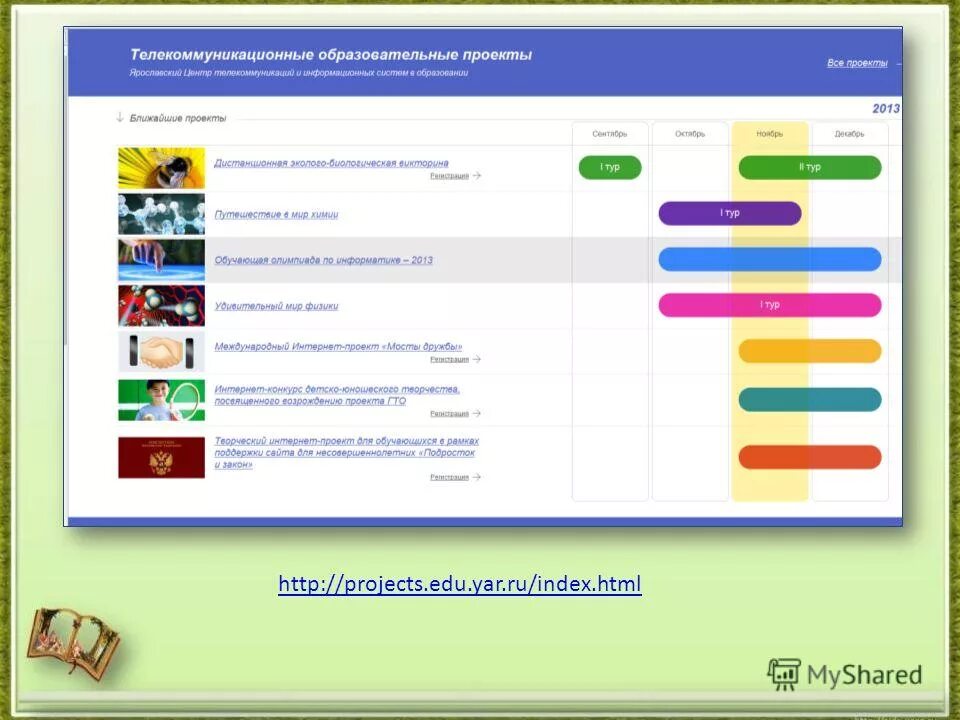Click the 'Телекоммуникационные образовательные проекты' title
Image resolution: width=960 pixels, height=720 pixels.
point(331,54)
